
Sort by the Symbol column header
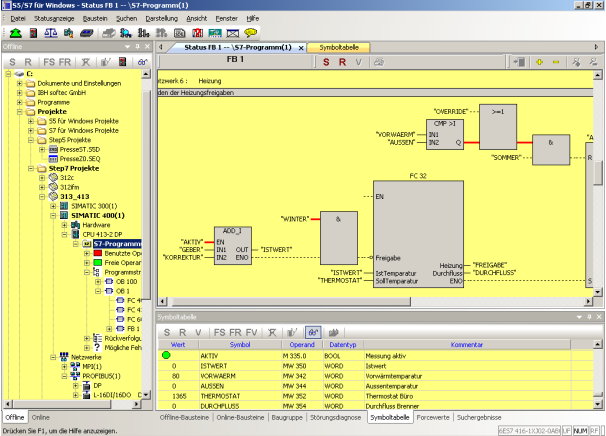pyautogui.click(x=240, y=344)
